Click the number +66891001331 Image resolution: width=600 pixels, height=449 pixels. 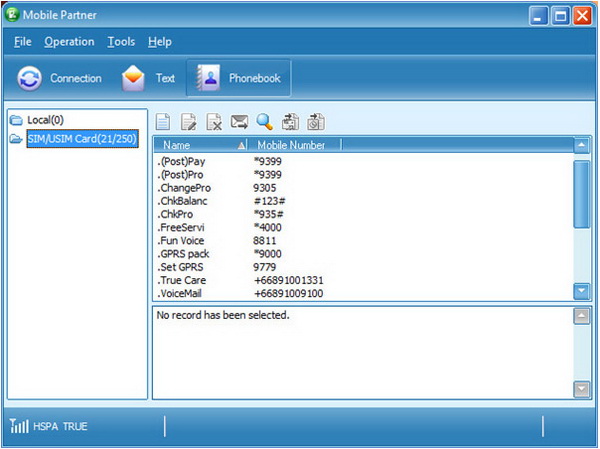coord(289,281)
